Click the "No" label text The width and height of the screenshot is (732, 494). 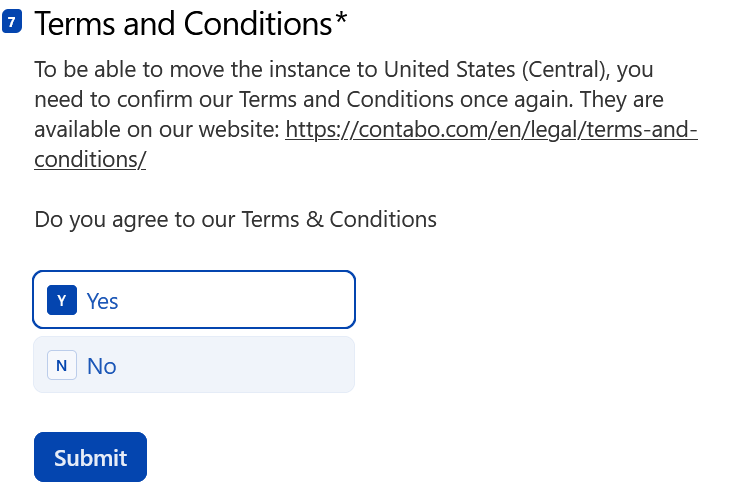(x=102, y=367)
